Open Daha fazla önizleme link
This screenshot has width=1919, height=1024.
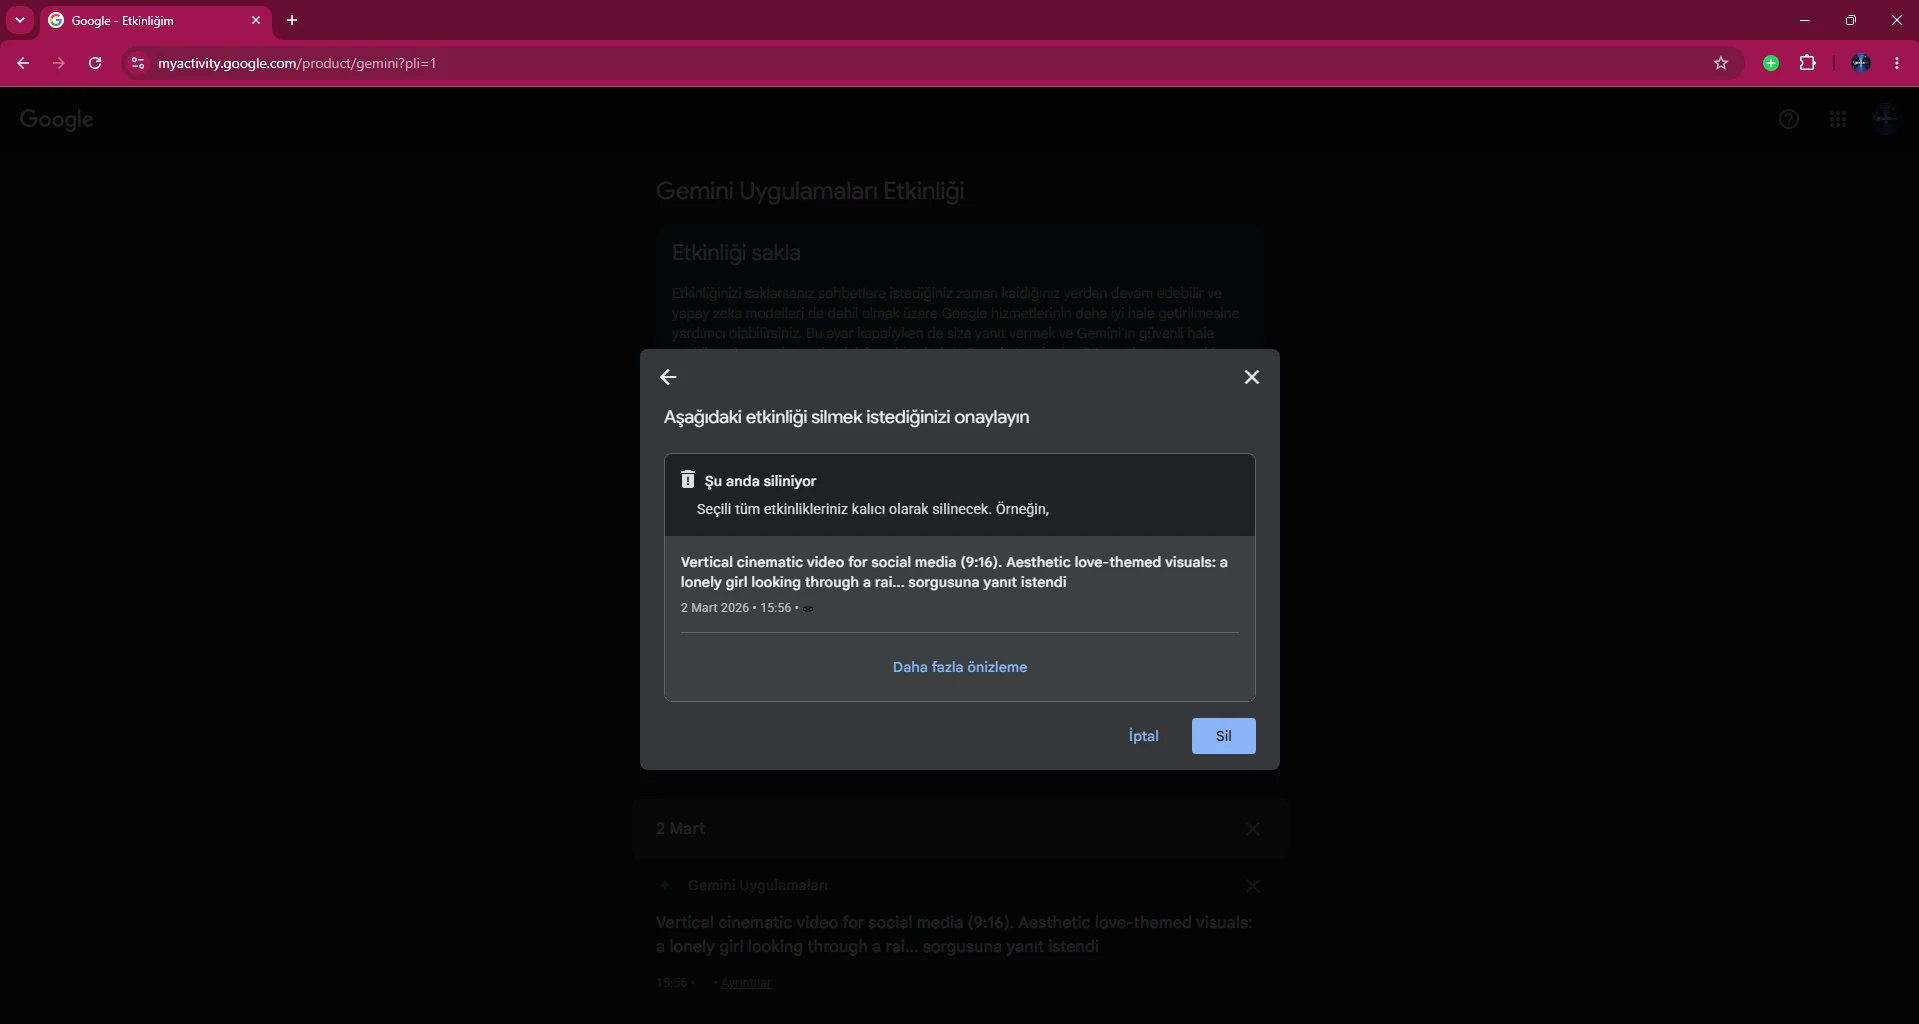coord(959,667)
